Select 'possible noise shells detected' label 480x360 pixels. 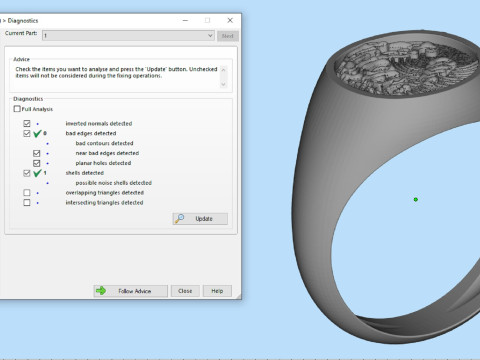[x=114, y=183]
